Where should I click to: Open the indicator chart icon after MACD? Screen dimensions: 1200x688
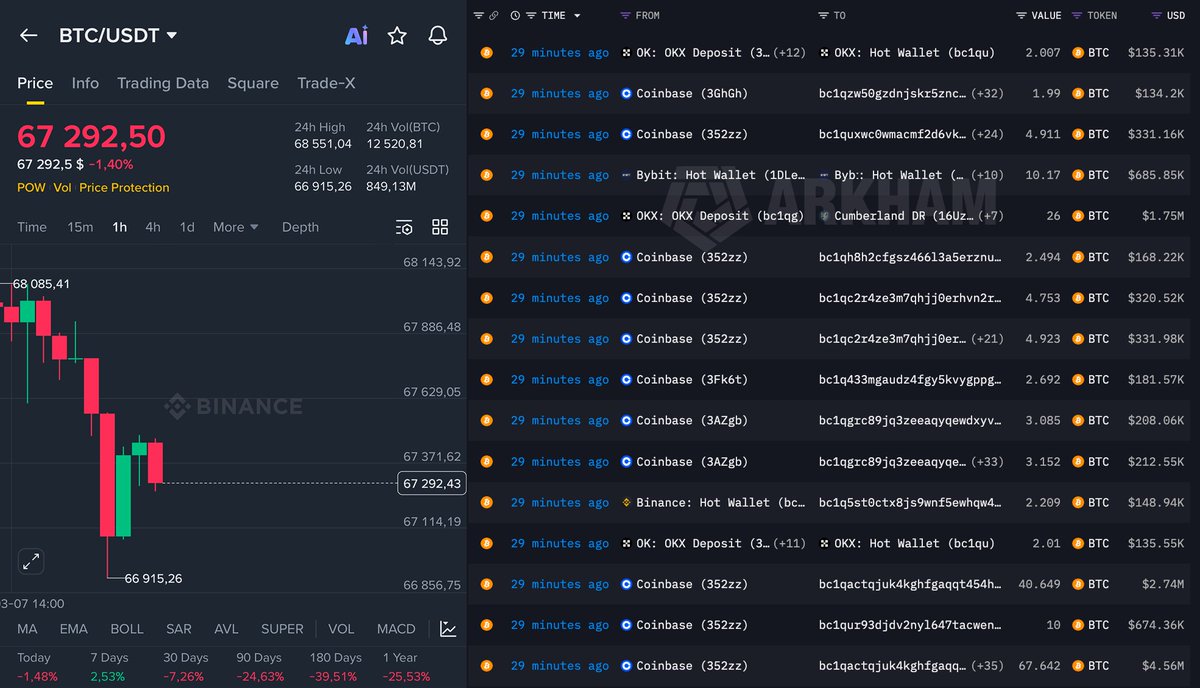pyautogui.click(x=448, y=629)
